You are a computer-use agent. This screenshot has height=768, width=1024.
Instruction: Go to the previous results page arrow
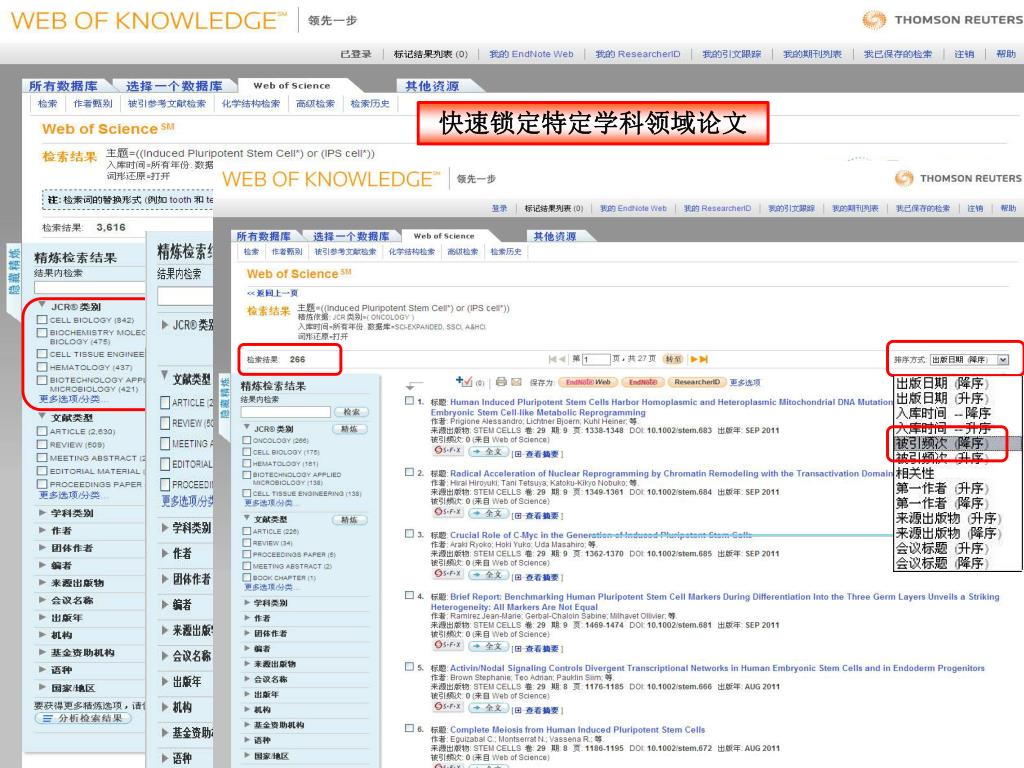click(562, 359)
